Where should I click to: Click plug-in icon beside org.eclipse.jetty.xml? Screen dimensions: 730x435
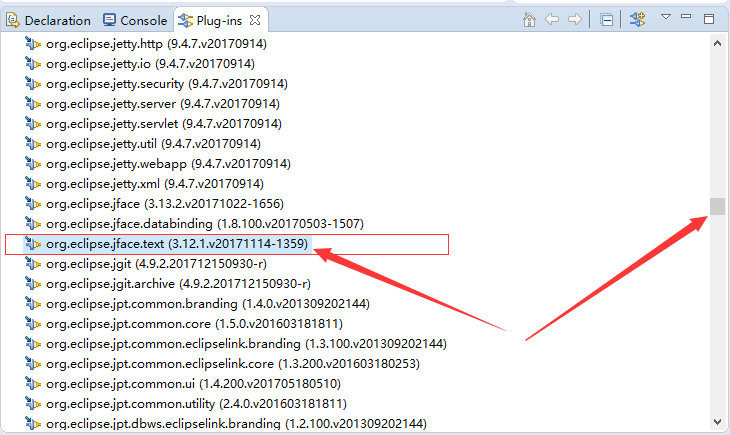click(x=33, y=184)
